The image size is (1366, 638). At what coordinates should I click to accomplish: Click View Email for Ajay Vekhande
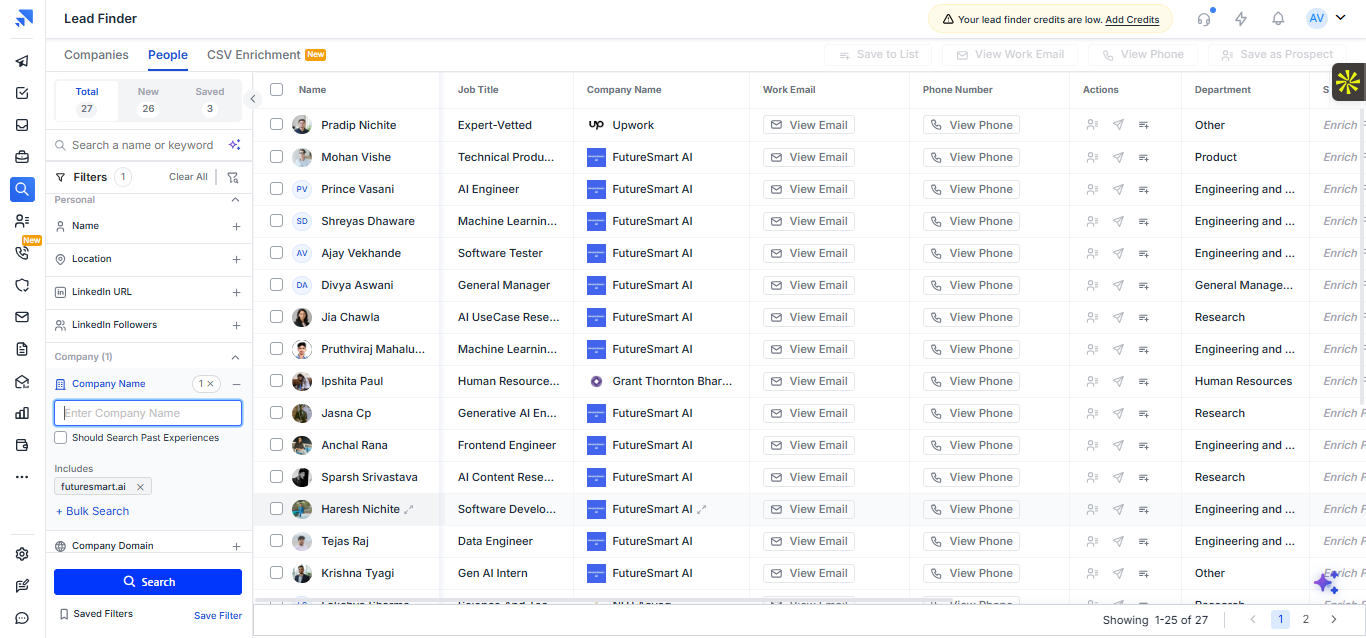[809, 253]
